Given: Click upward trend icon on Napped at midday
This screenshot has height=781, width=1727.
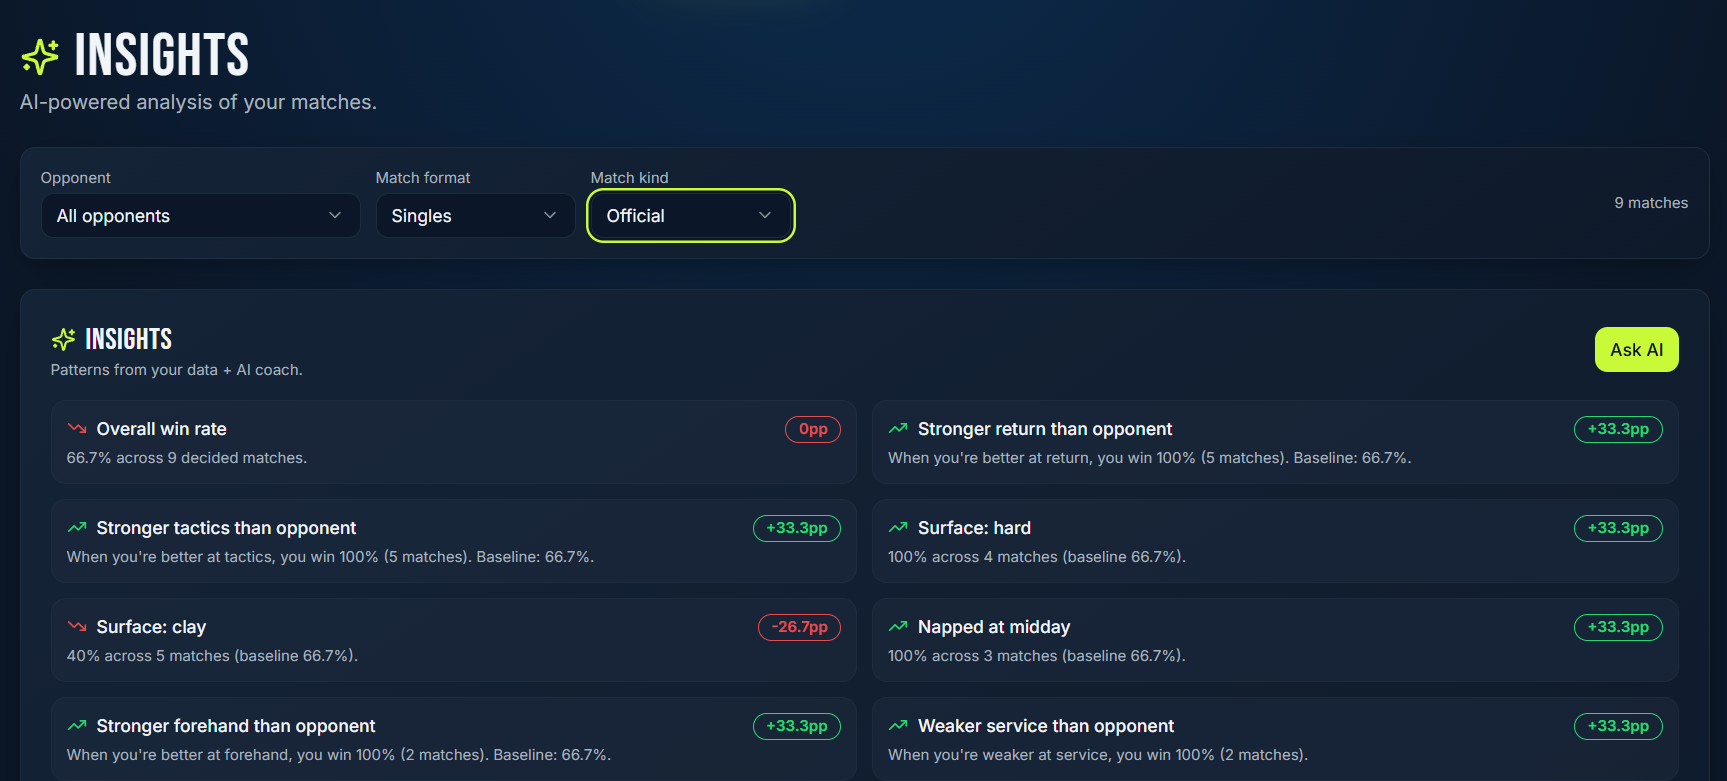Looking at the screenshot, I should (x=898, y=626).
